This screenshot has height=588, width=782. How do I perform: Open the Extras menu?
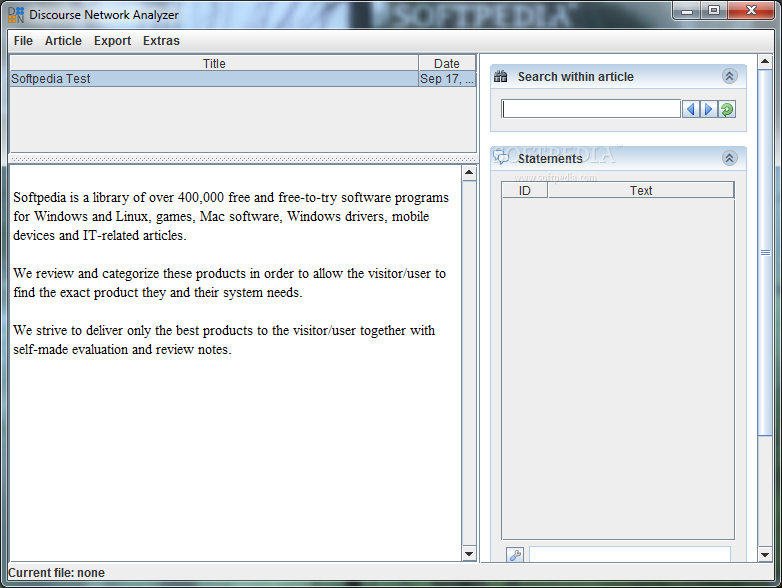pyautogui.click(x=161, y=41)
